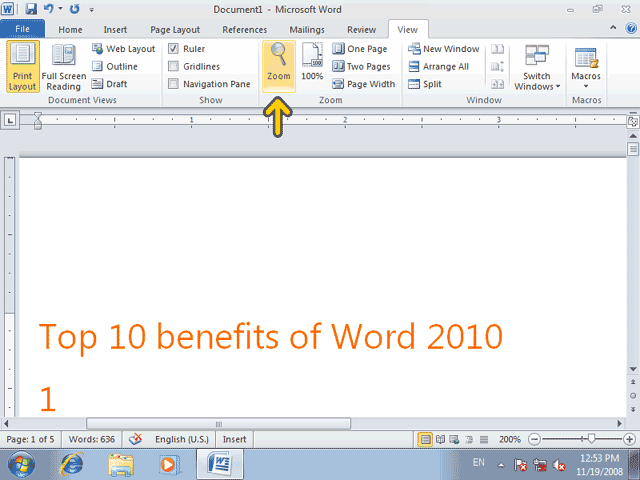Open the Windows Start button
The width and height of the screenshot is (640, 480).
[x=22, y=464]
